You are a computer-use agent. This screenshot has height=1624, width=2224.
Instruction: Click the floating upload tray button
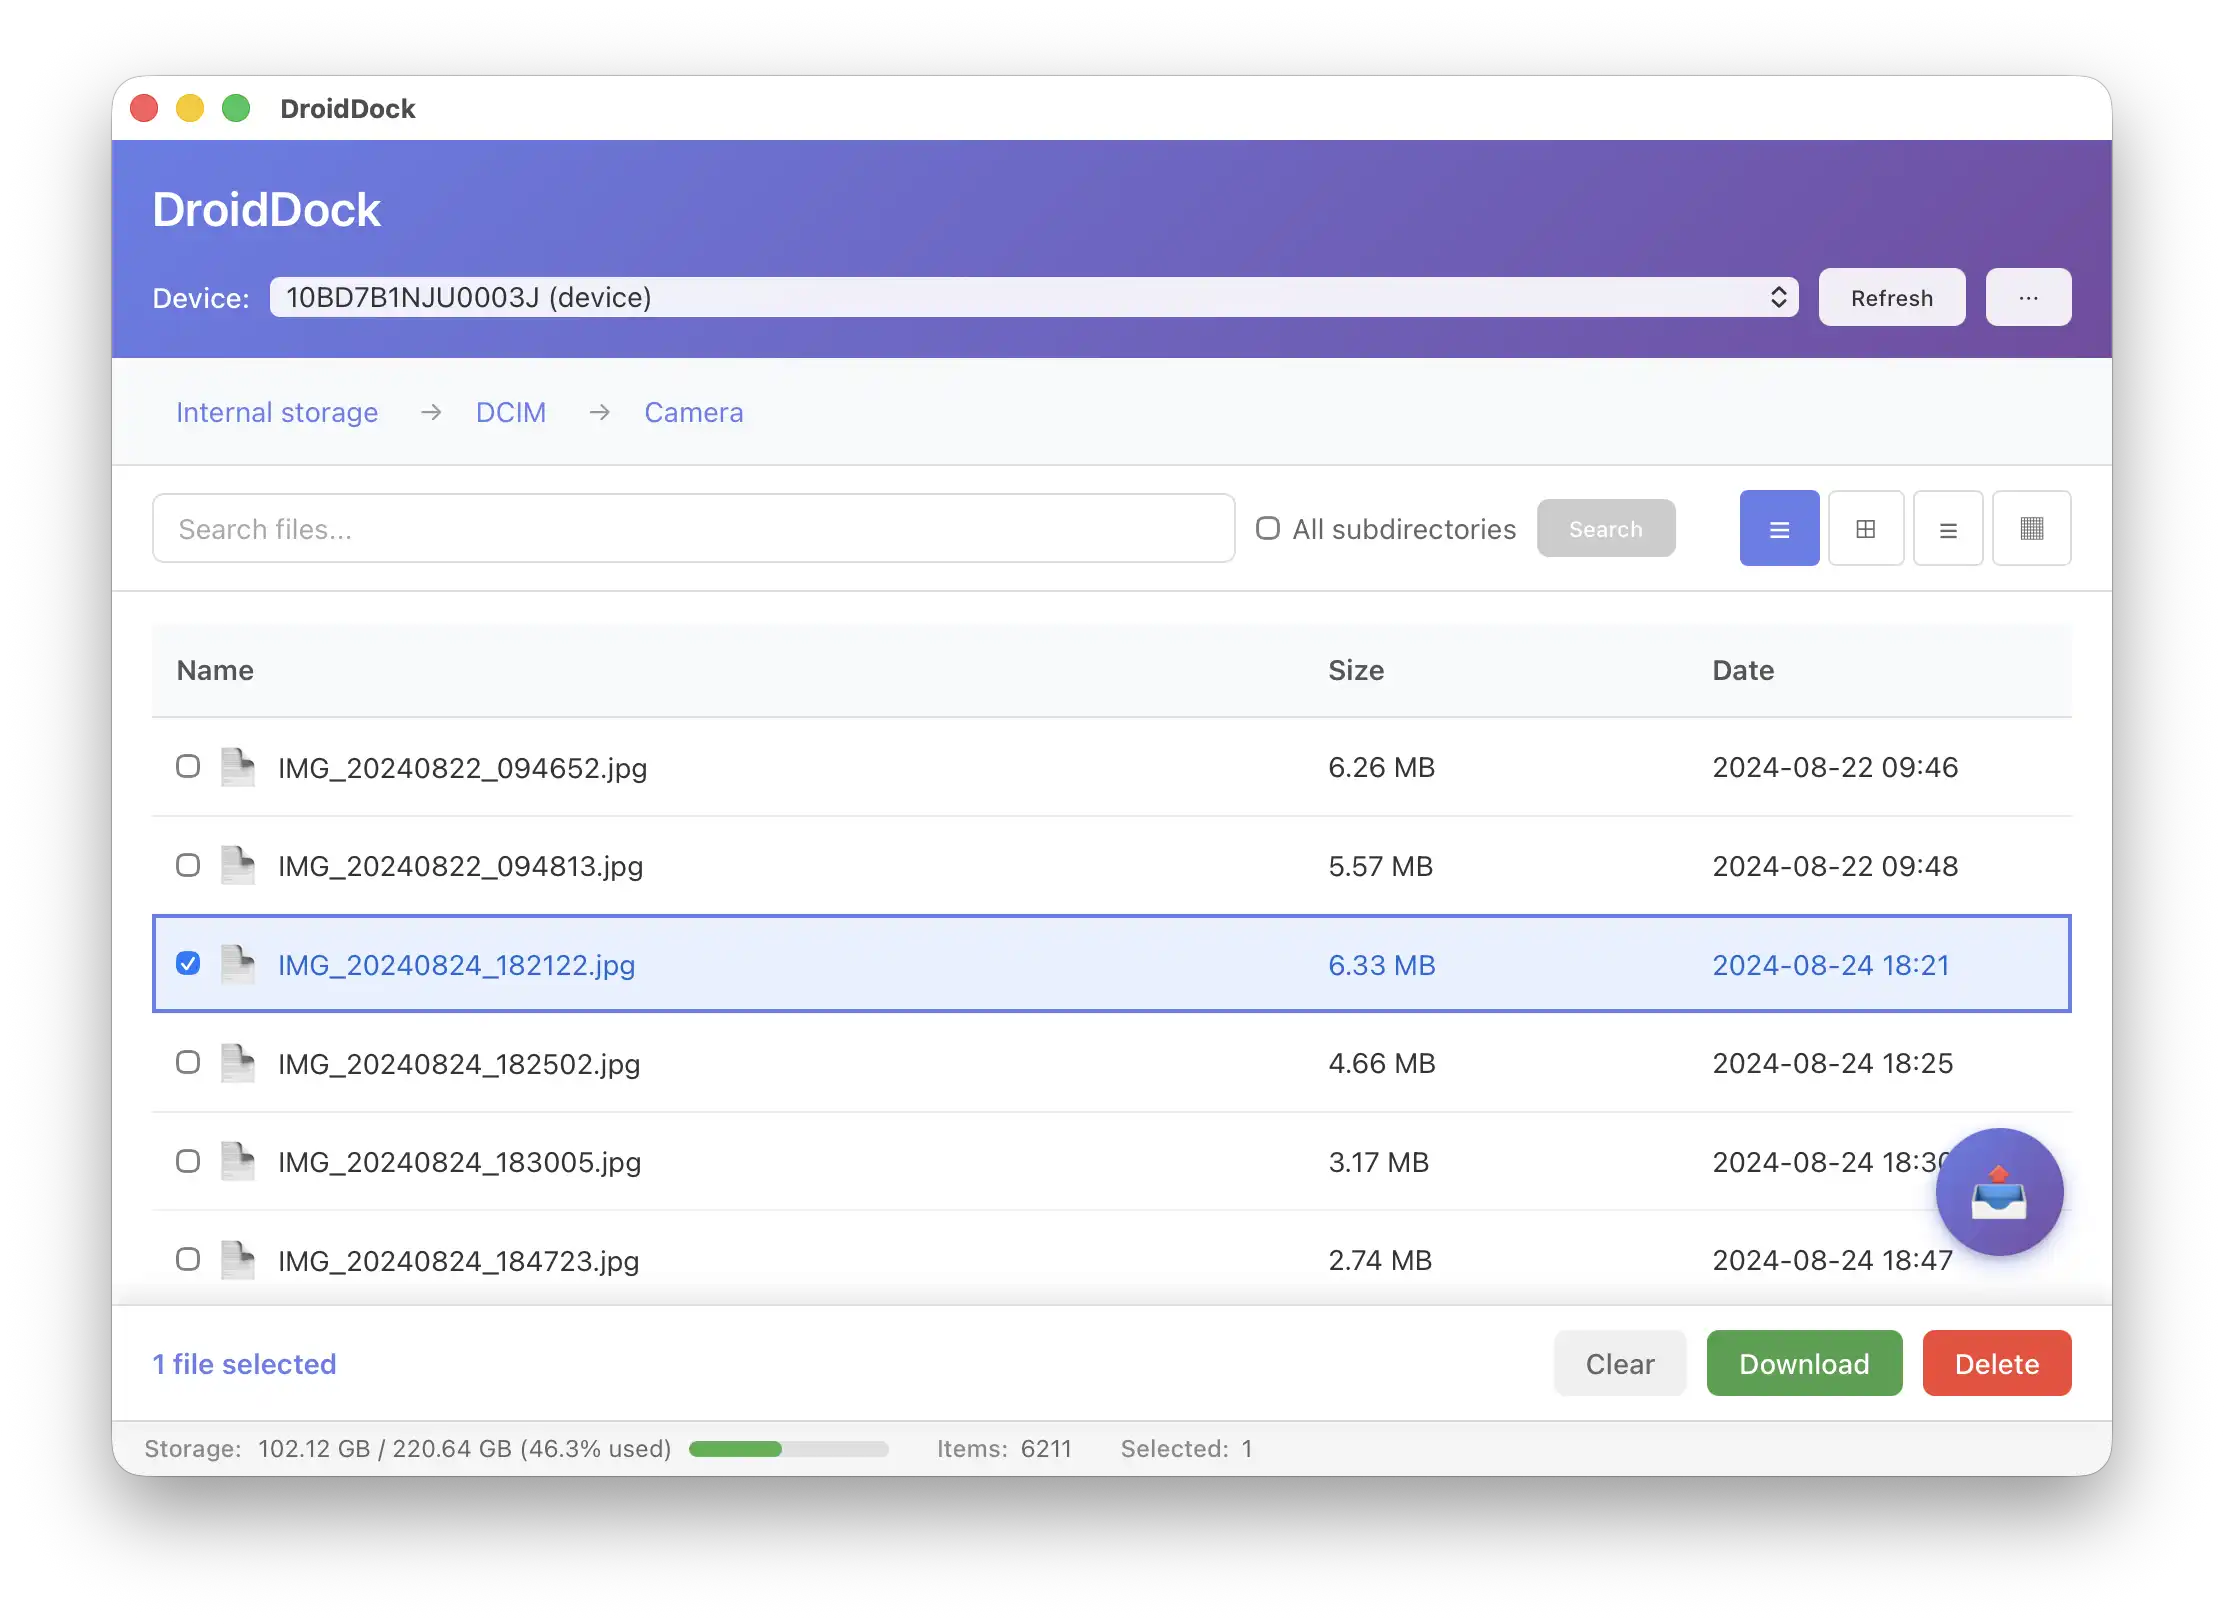click(1998, 1192)
